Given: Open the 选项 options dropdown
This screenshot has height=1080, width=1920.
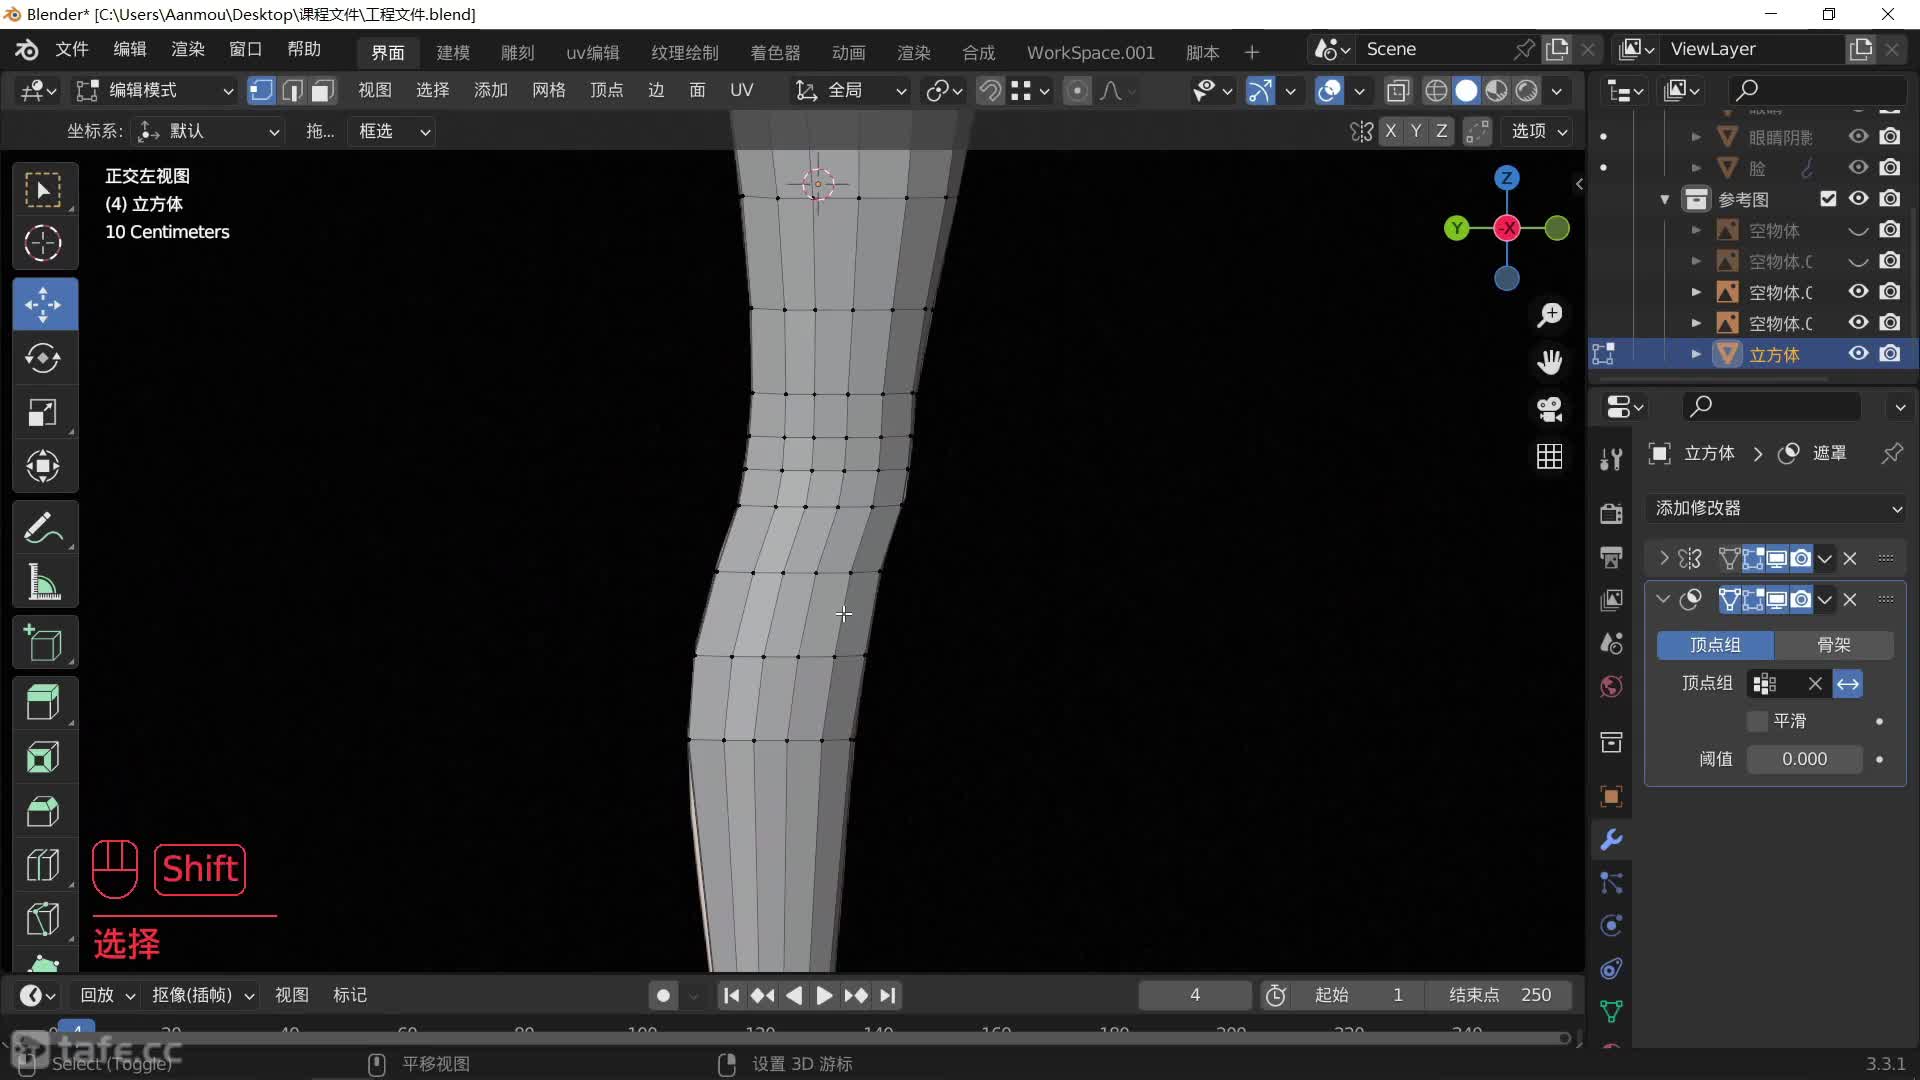Looking at the screenshot, I should pyautogui.click(x=1539, y=131).
